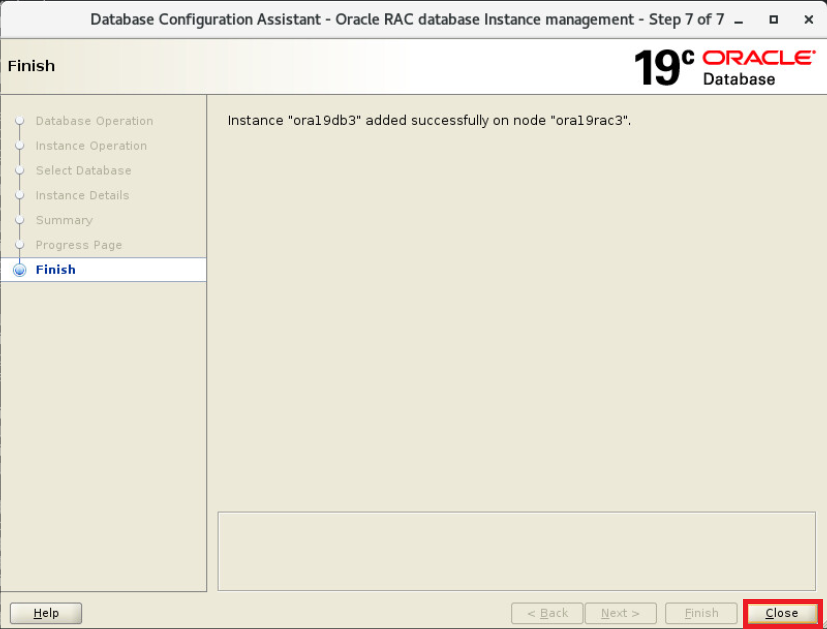Click the instance added successfully message

[x=429, y=120]
